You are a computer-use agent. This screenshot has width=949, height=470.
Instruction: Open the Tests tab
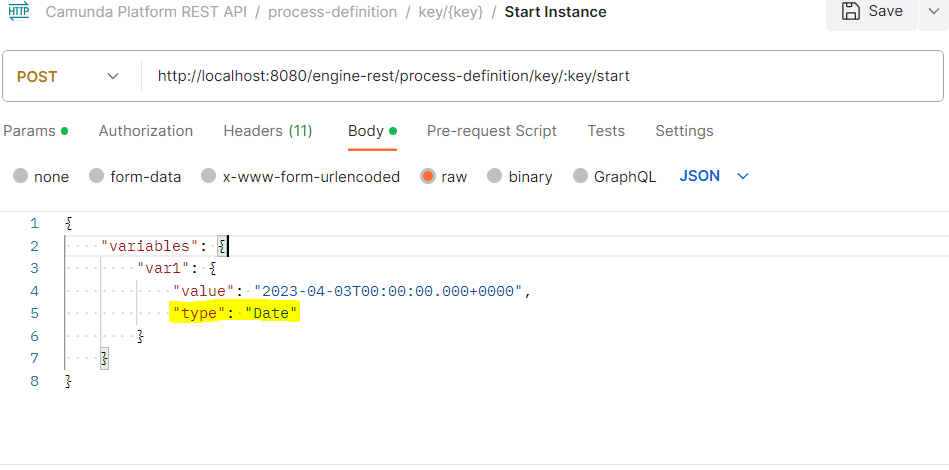tap(606, 131)
